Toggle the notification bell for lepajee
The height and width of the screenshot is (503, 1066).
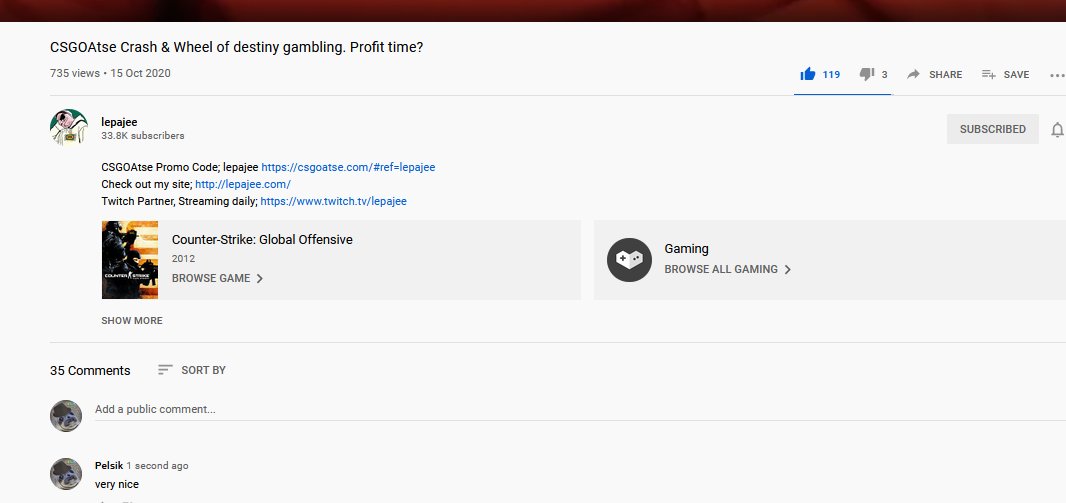coord(1057,129)
